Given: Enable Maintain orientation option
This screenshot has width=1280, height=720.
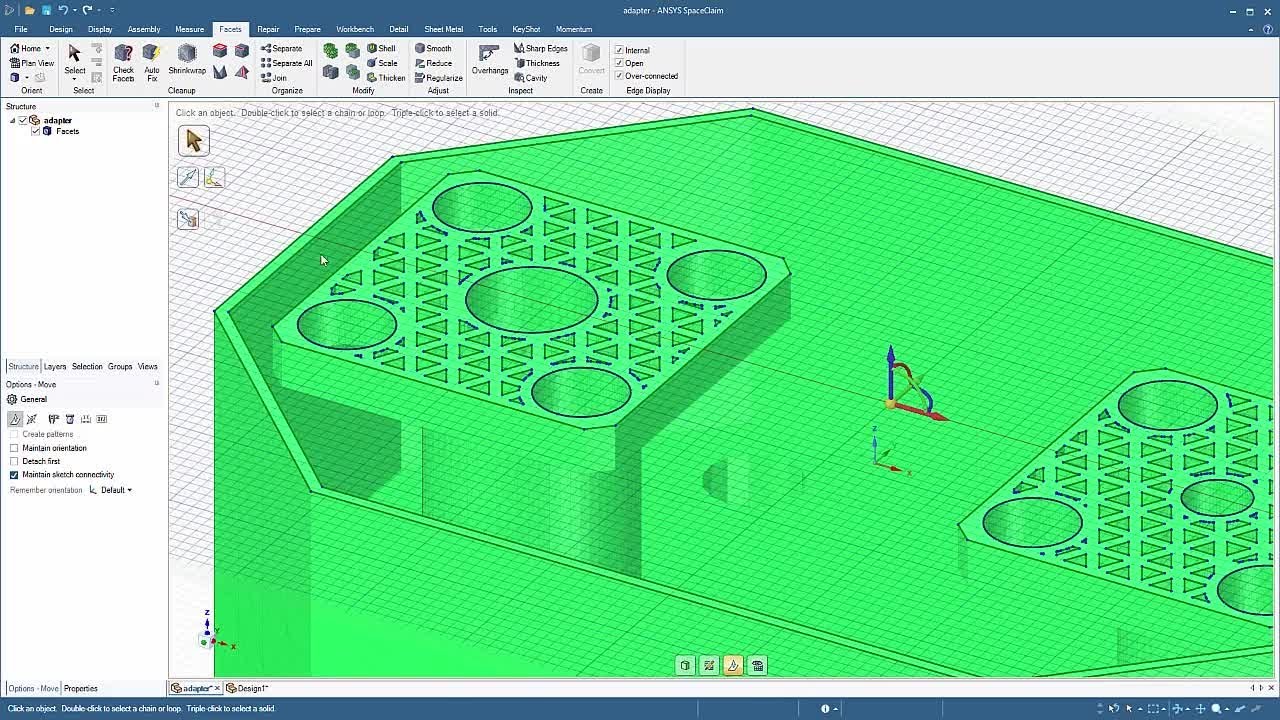Looking at the screenshot, I should click(x=14, y=448).
